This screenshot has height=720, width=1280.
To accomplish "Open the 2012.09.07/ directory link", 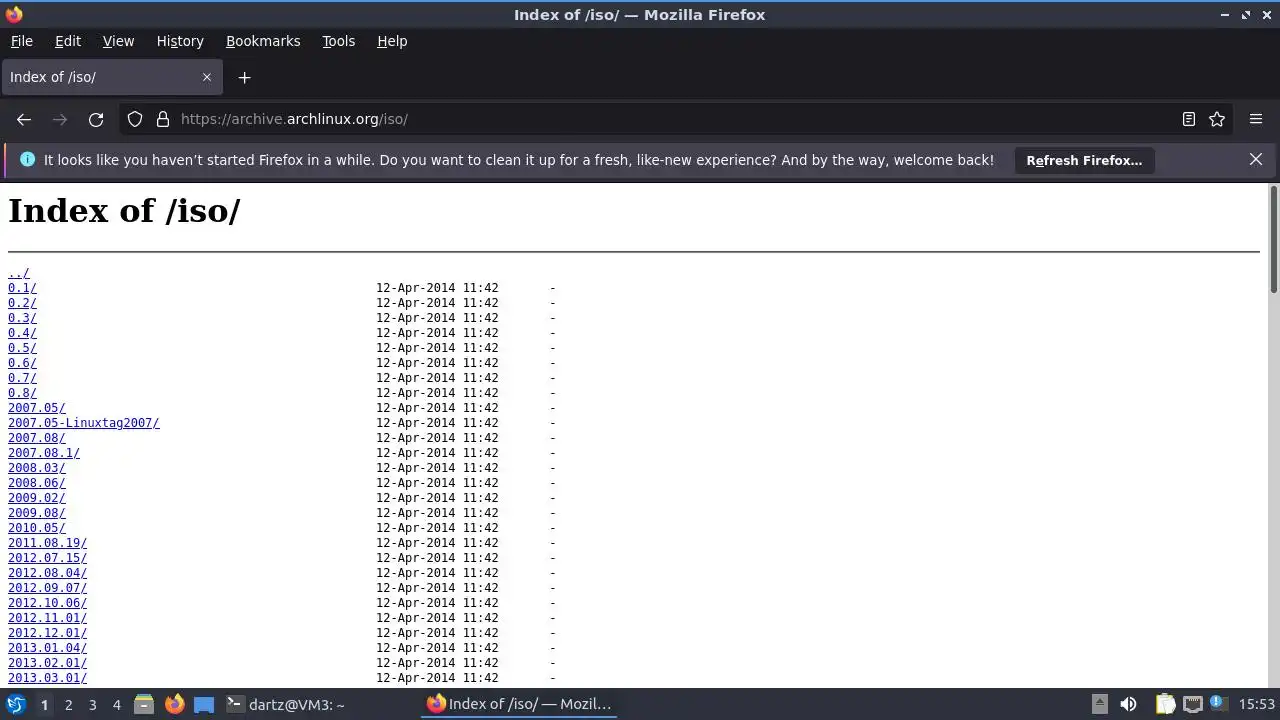I will [47, 588].
